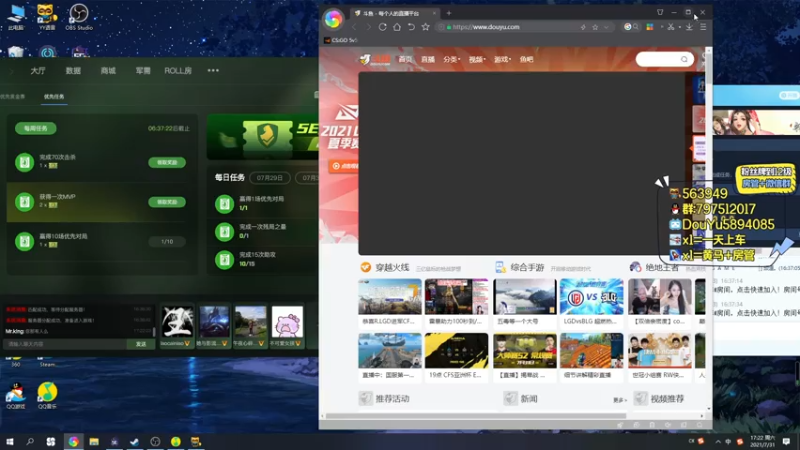The image size is (800, 450).
Task: Click taskbar search magnifier
Action: pos(30,441)
